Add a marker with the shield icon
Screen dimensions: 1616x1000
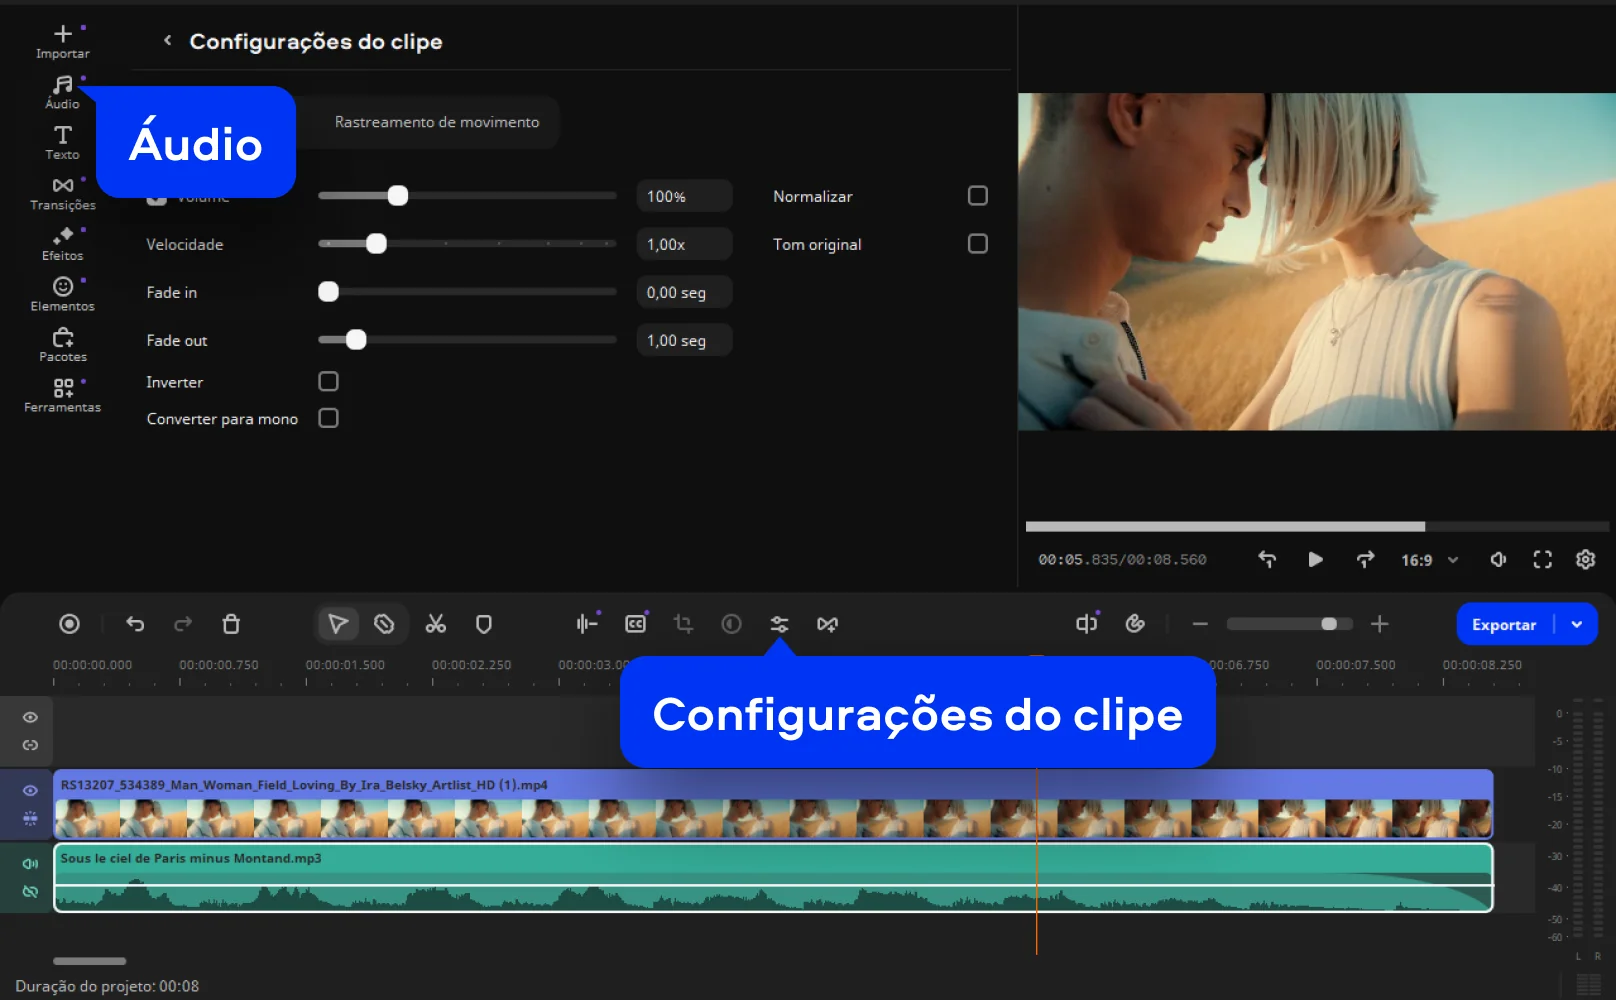484,624
